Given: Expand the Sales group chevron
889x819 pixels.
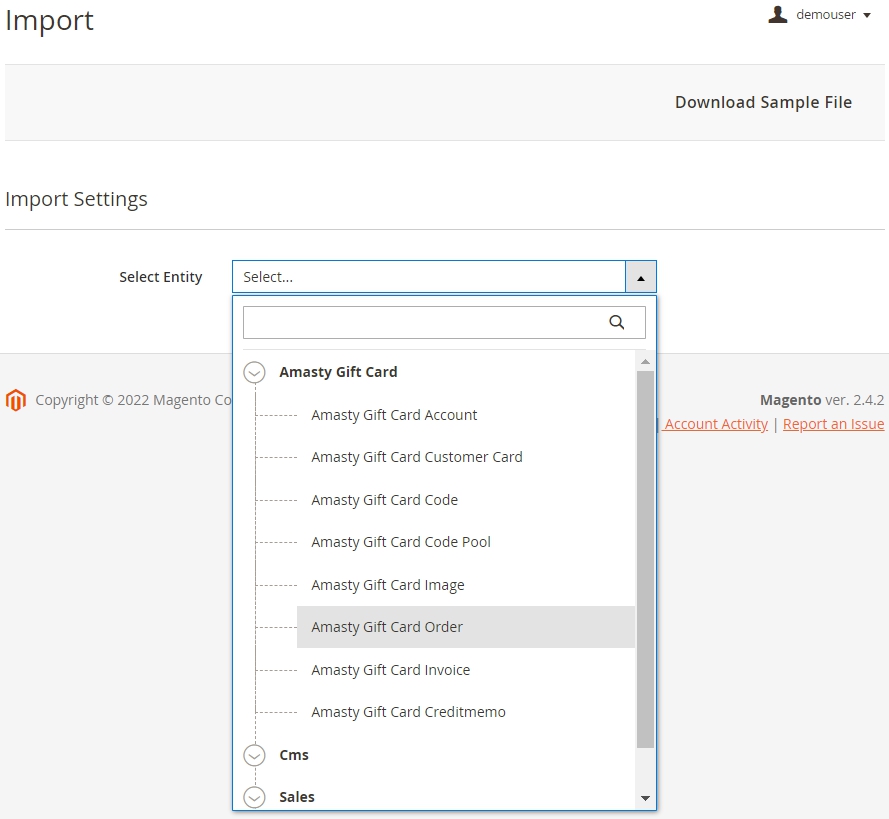Looking at the screenshot, I should pyautogui.click(x=255, y=797).
